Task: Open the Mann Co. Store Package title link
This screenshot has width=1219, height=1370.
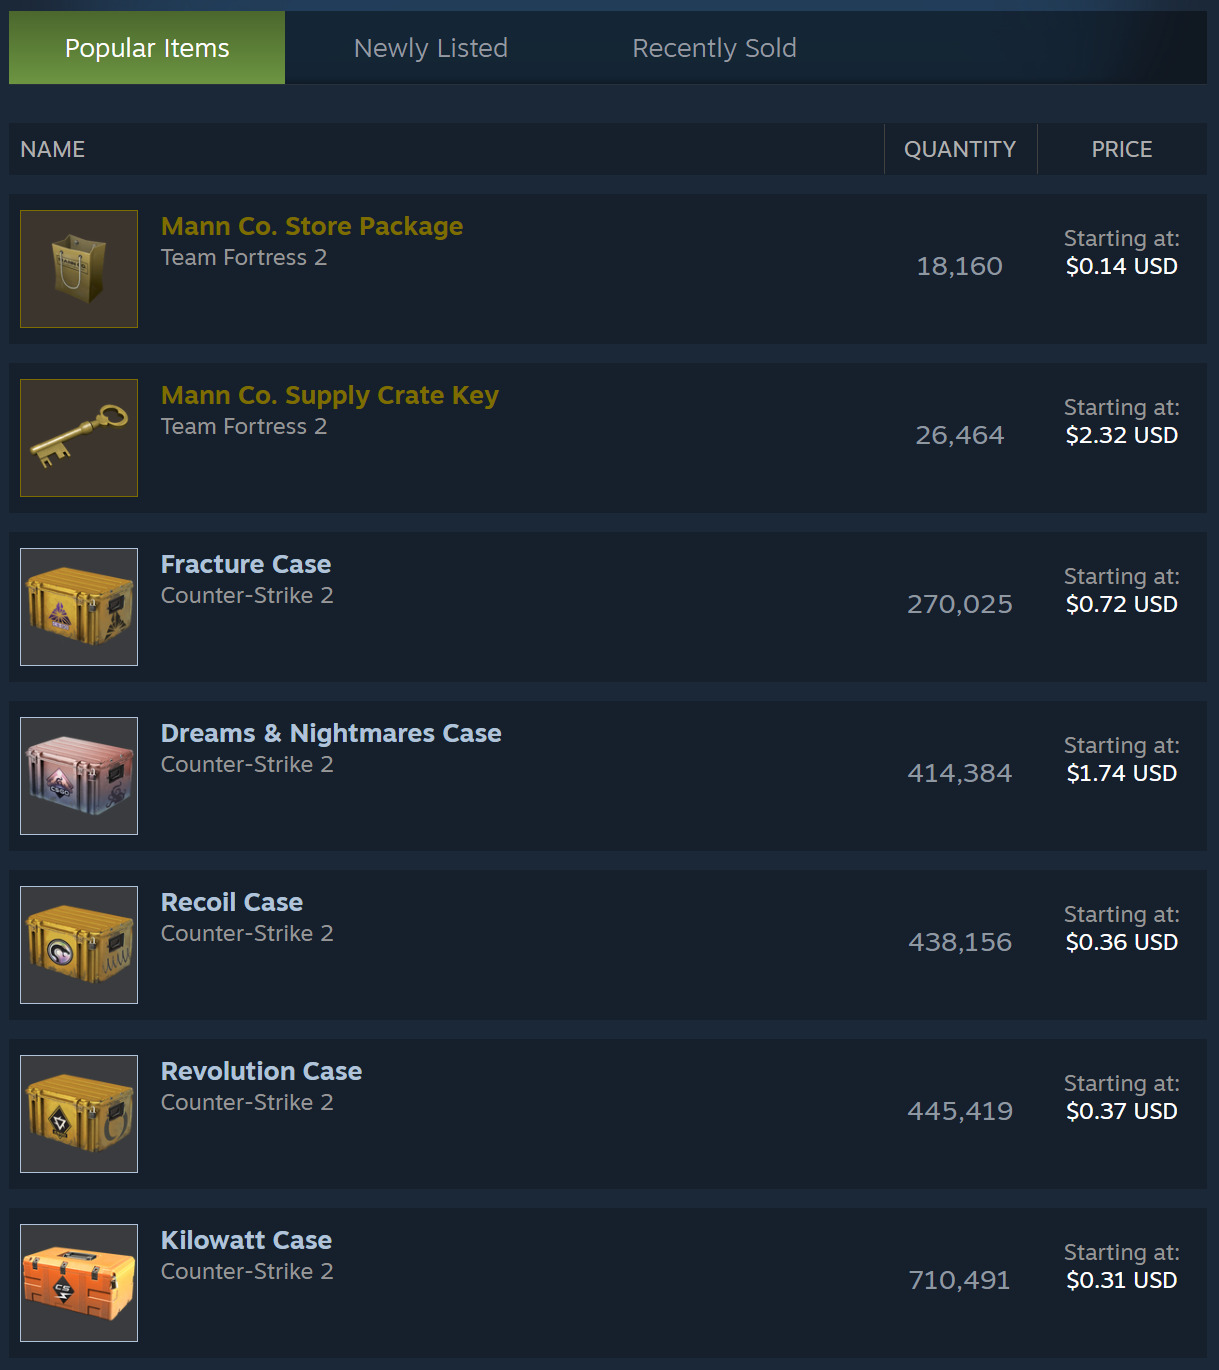Action: (312, 227)
